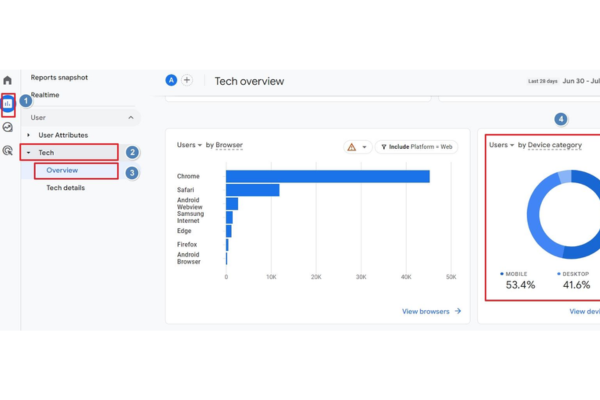Click the Chrome bar in chart
600x400 pixels.
pos(328,176)
